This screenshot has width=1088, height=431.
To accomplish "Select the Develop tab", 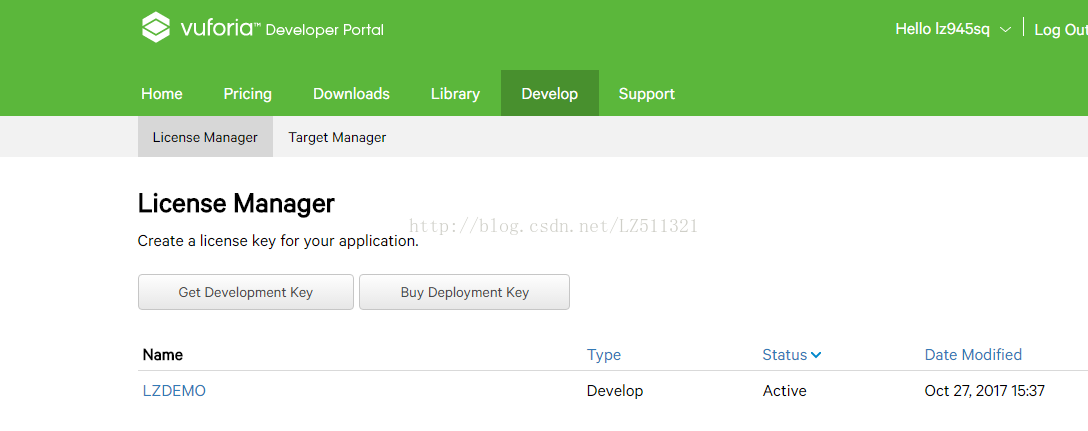I will 550,93.
